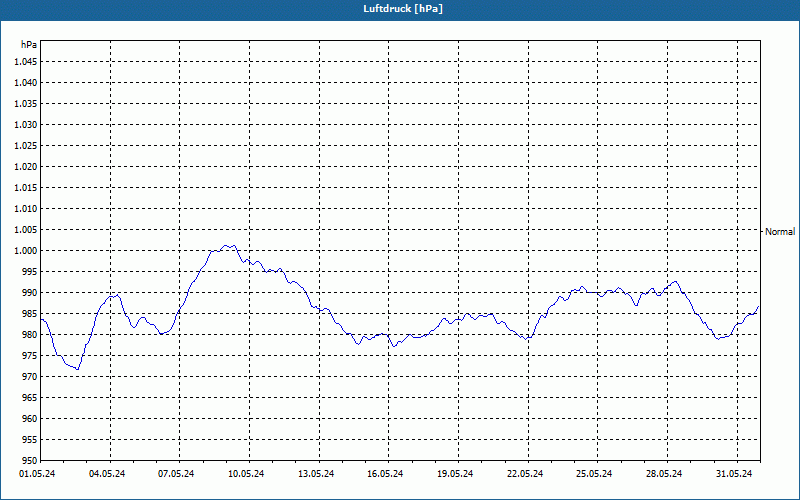Click the 1.040 pressure axis label
800x500 pixels.
25,83
